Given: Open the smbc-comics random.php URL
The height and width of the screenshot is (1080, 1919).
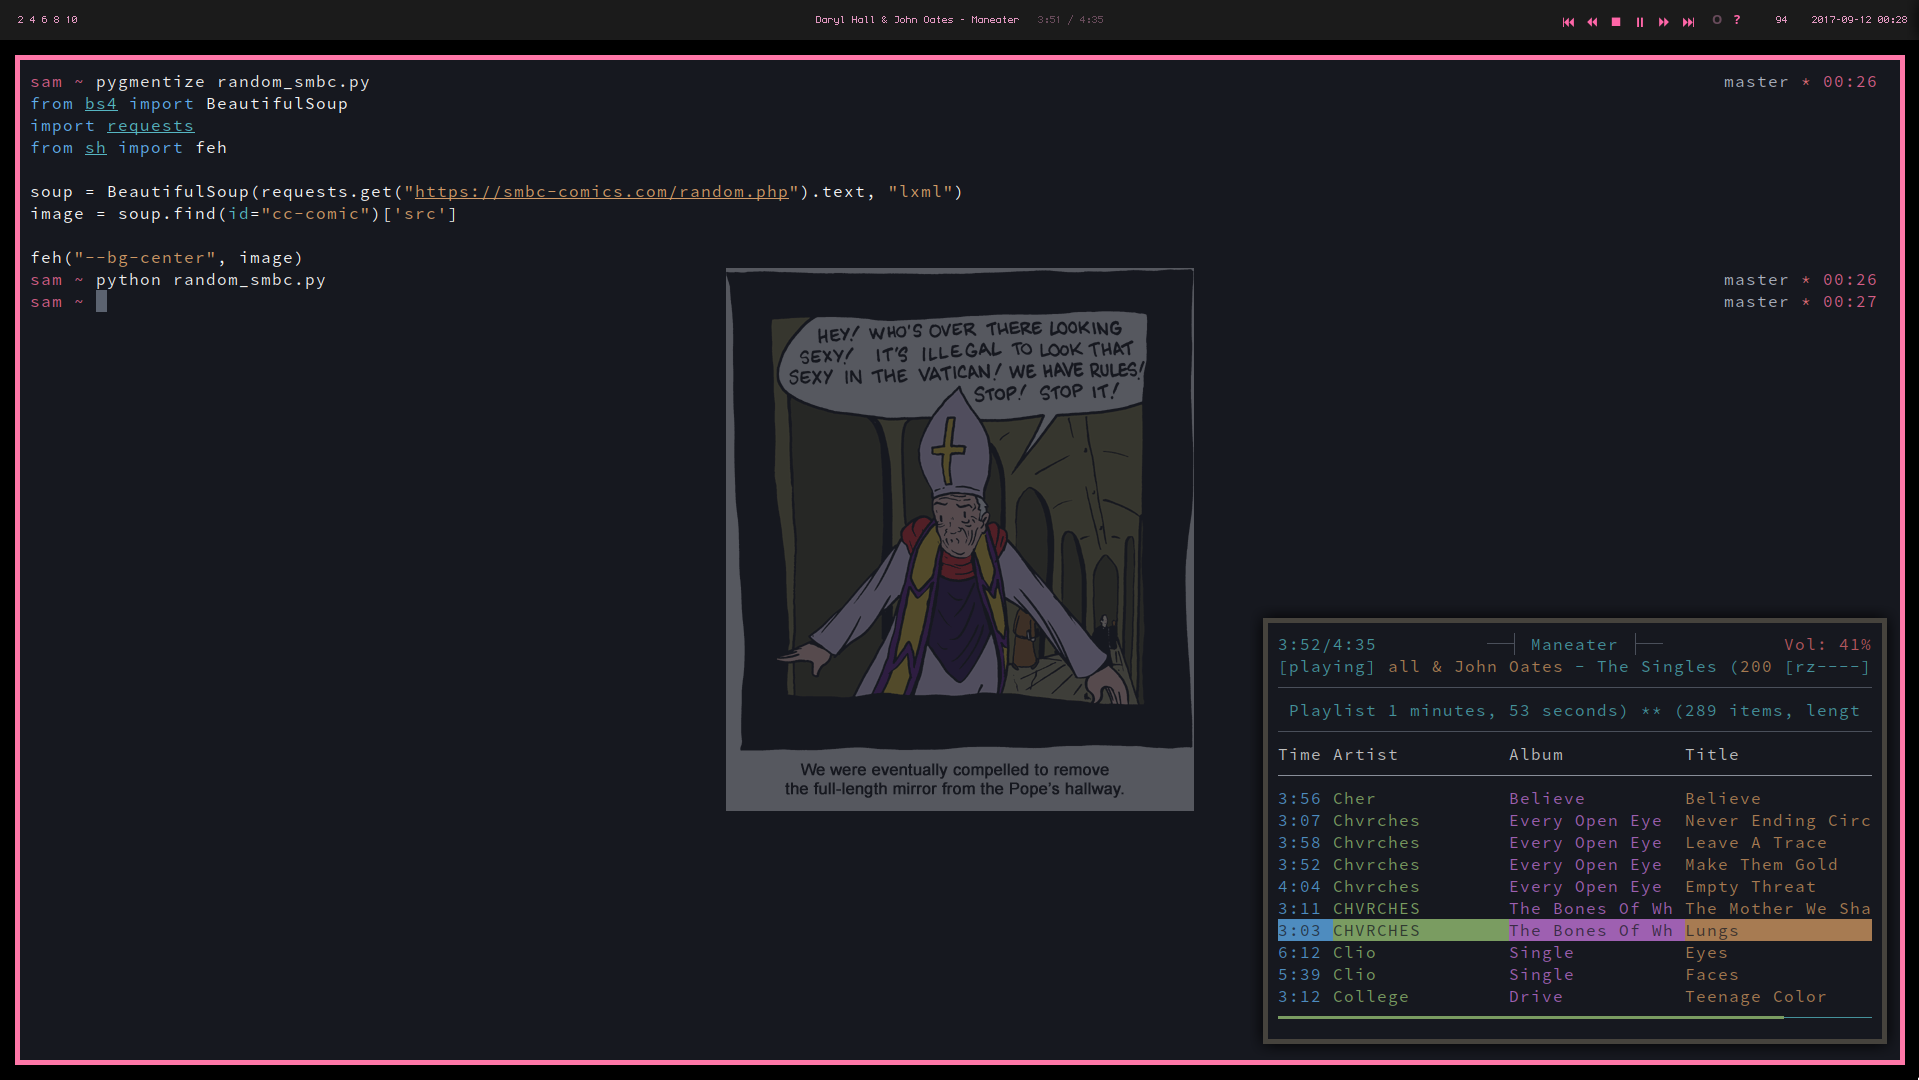Looking at the screenshot, I should [x=601, y=192].
